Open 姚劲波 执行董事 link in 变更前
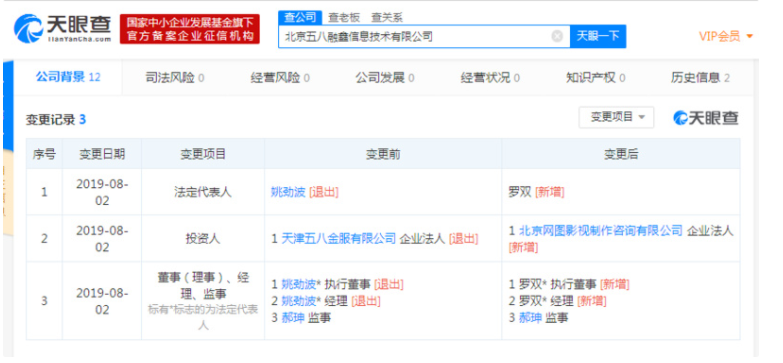 tap(299, 285)
